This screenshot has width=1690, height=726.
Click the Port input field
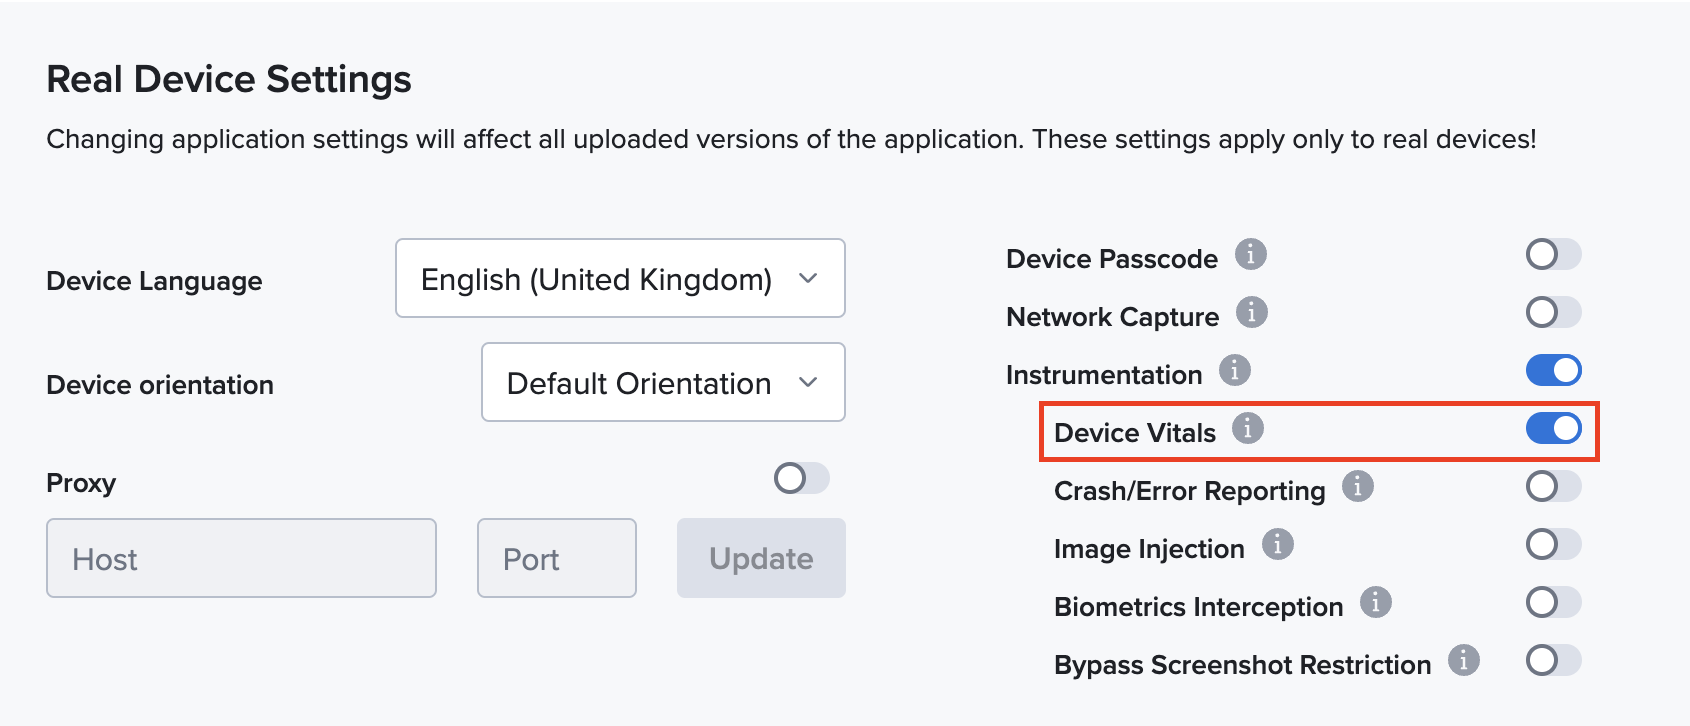[x=556, y=558]
